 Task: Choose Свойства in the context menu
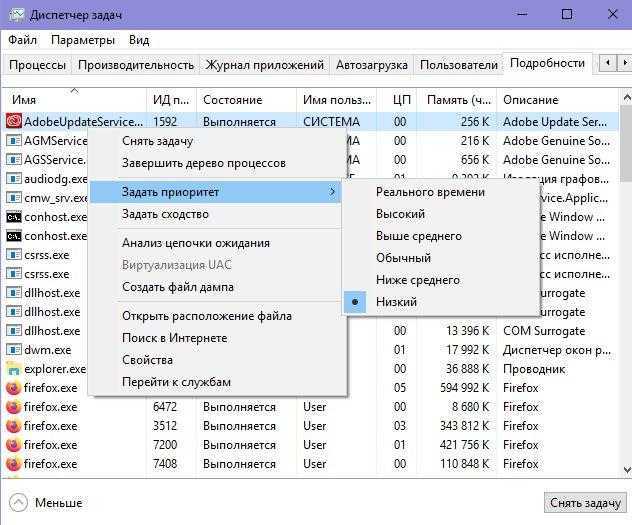click(x=147, y=360)
